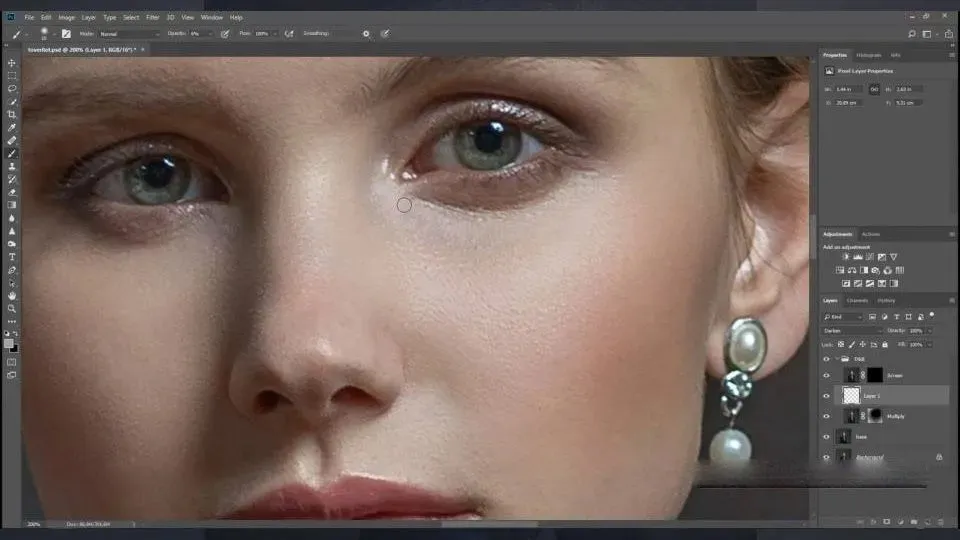Screen dimensions: 960x540
Task: Select the Crop tool
Action: pyautogui.click(x=12, y=115)
